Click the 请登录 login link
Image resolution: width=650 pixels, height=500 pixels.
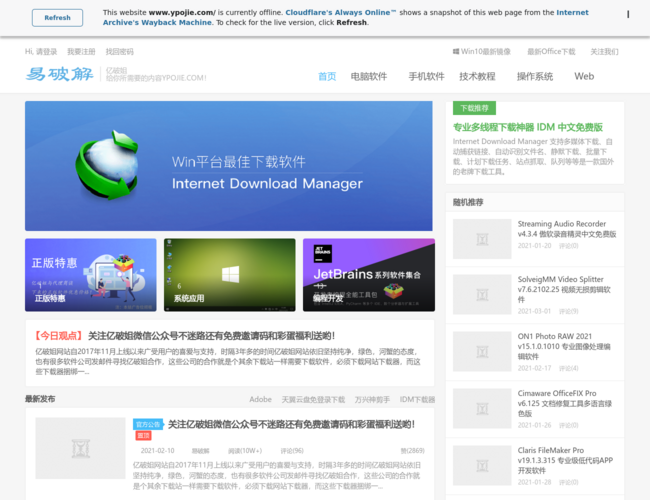click(x=46, y=51)
